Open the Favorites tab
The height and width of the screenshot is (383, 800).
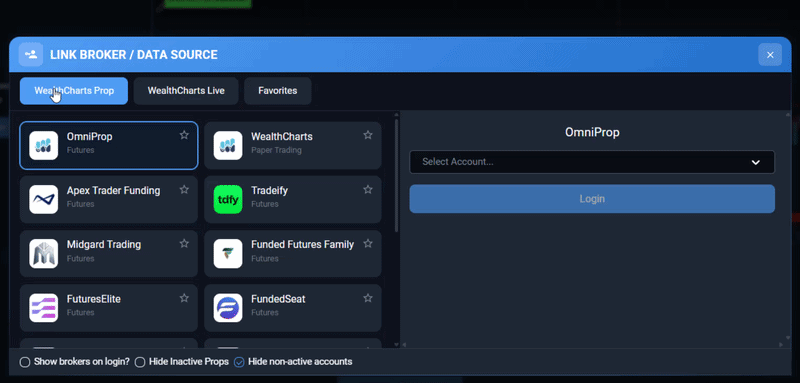(278, 91)
